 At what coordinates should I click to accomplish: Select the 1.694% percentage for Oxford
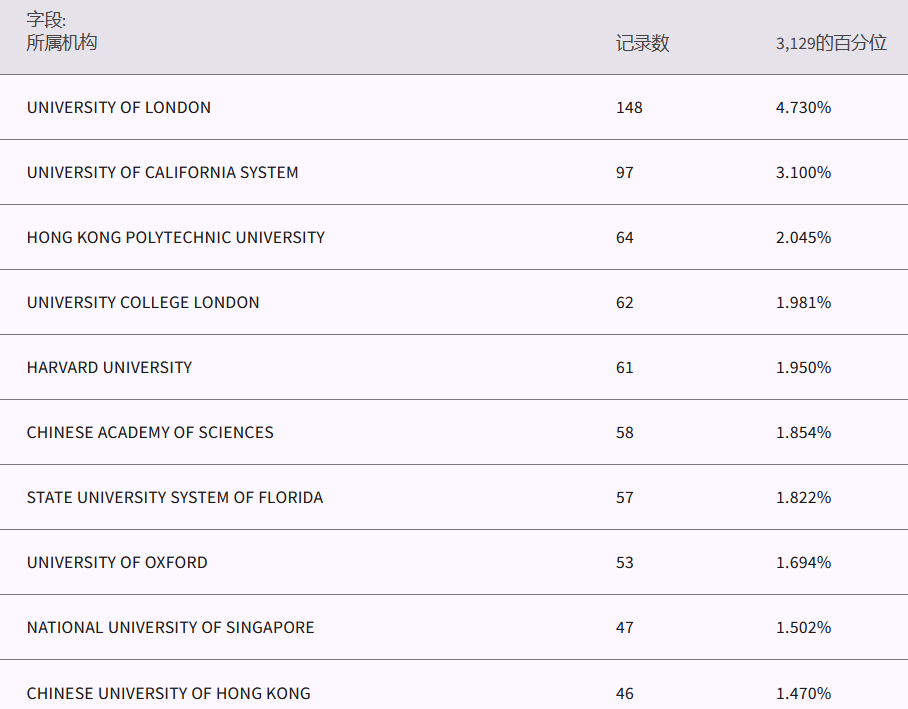[803, 563]
